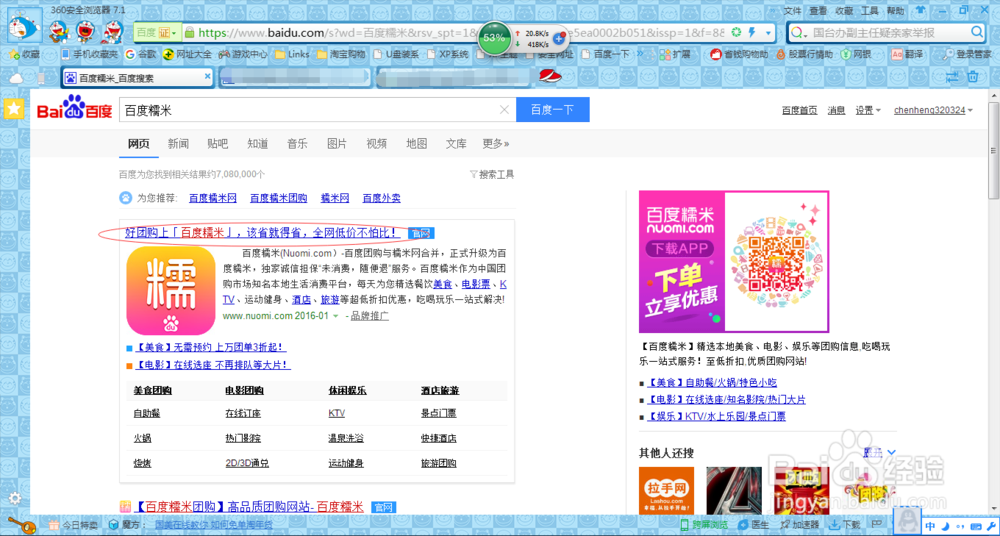Image resolution: width=1000 pixels, height=536 pixels.
Task: Click the search magnifier icon in browser search box
Action: (977, 32)
